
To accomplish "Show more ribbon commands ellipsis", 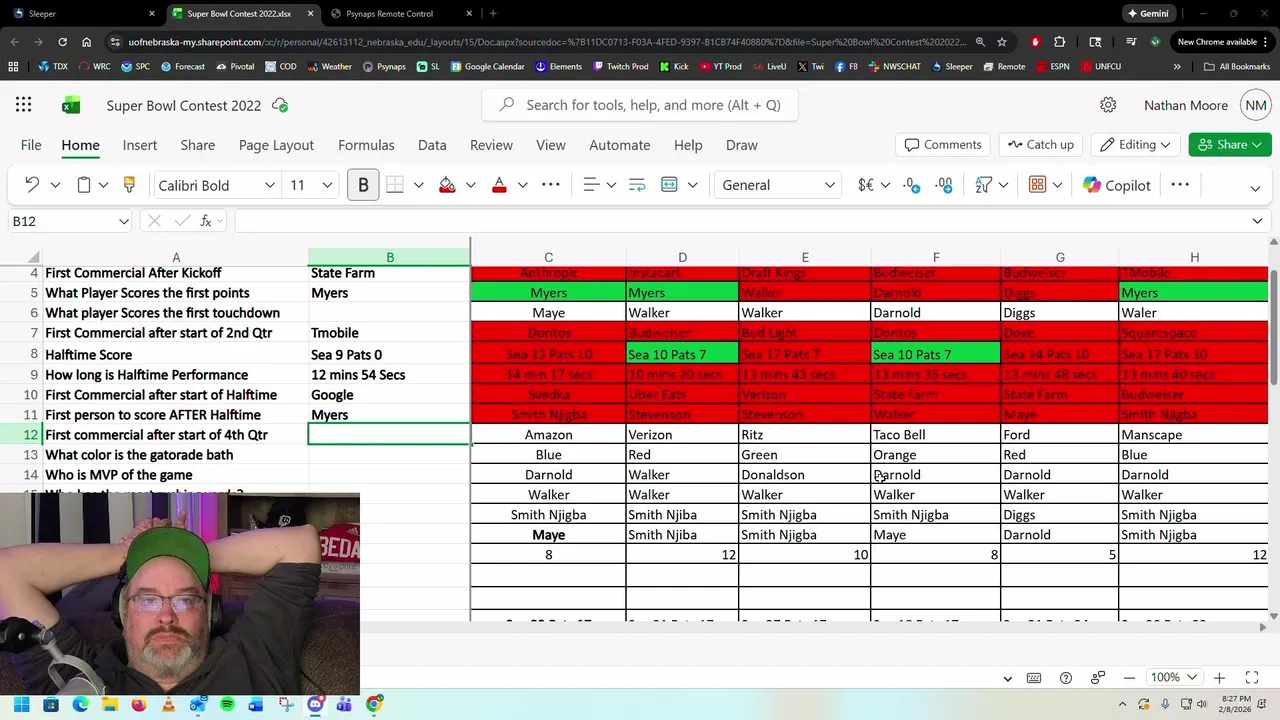I will tap(1180, 185).
